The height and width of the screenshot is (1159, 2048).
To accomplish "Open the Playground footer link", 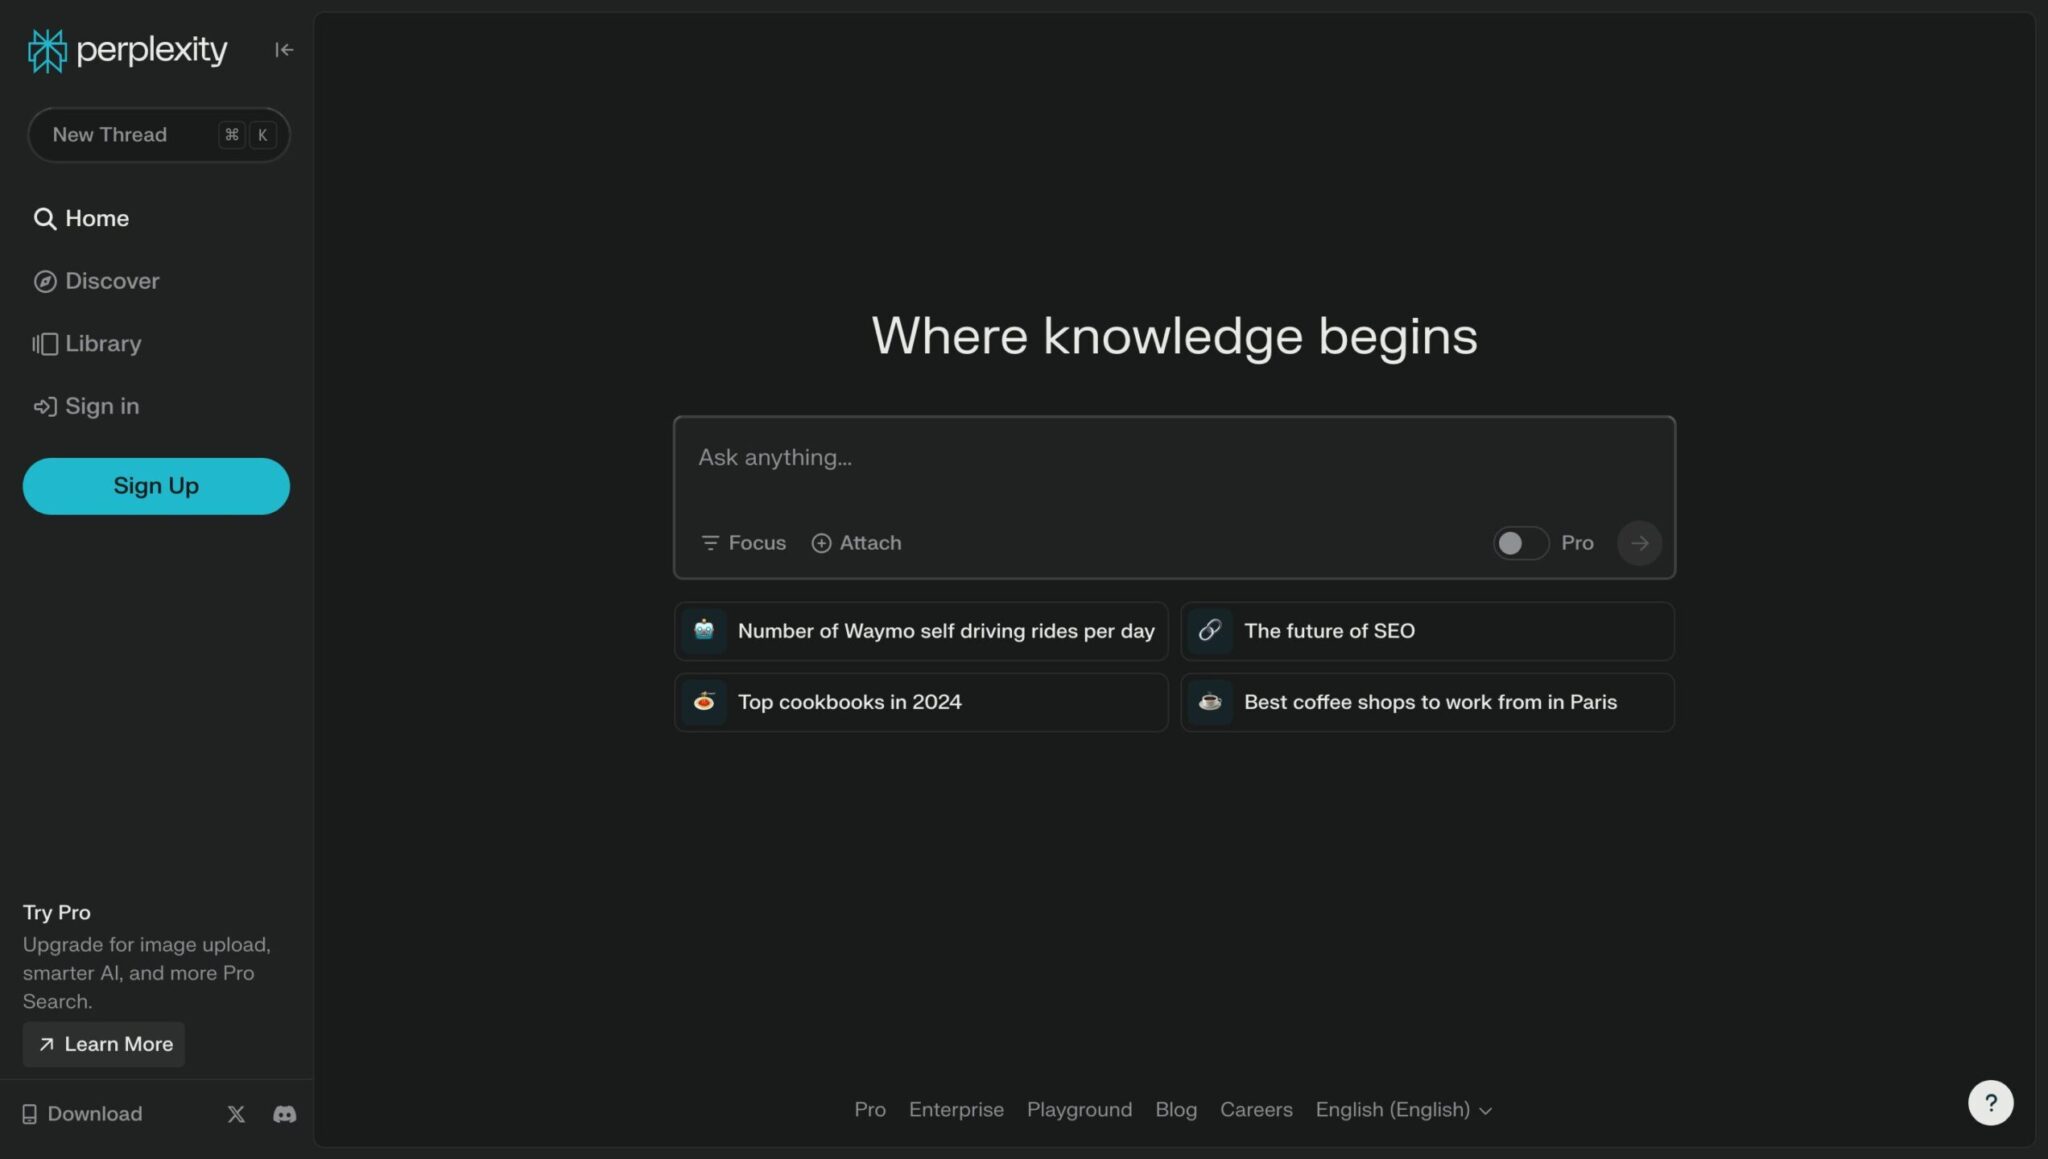I will pyautogui.click(x=1079, y=1110).
